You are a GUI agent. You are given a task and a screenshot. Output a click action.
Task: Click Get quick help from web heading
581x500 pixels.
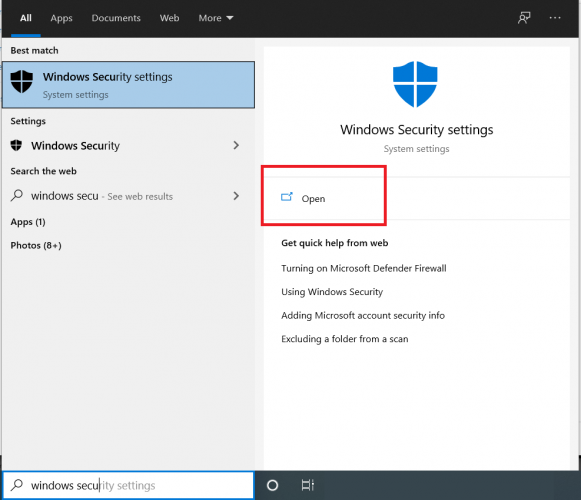335,243
